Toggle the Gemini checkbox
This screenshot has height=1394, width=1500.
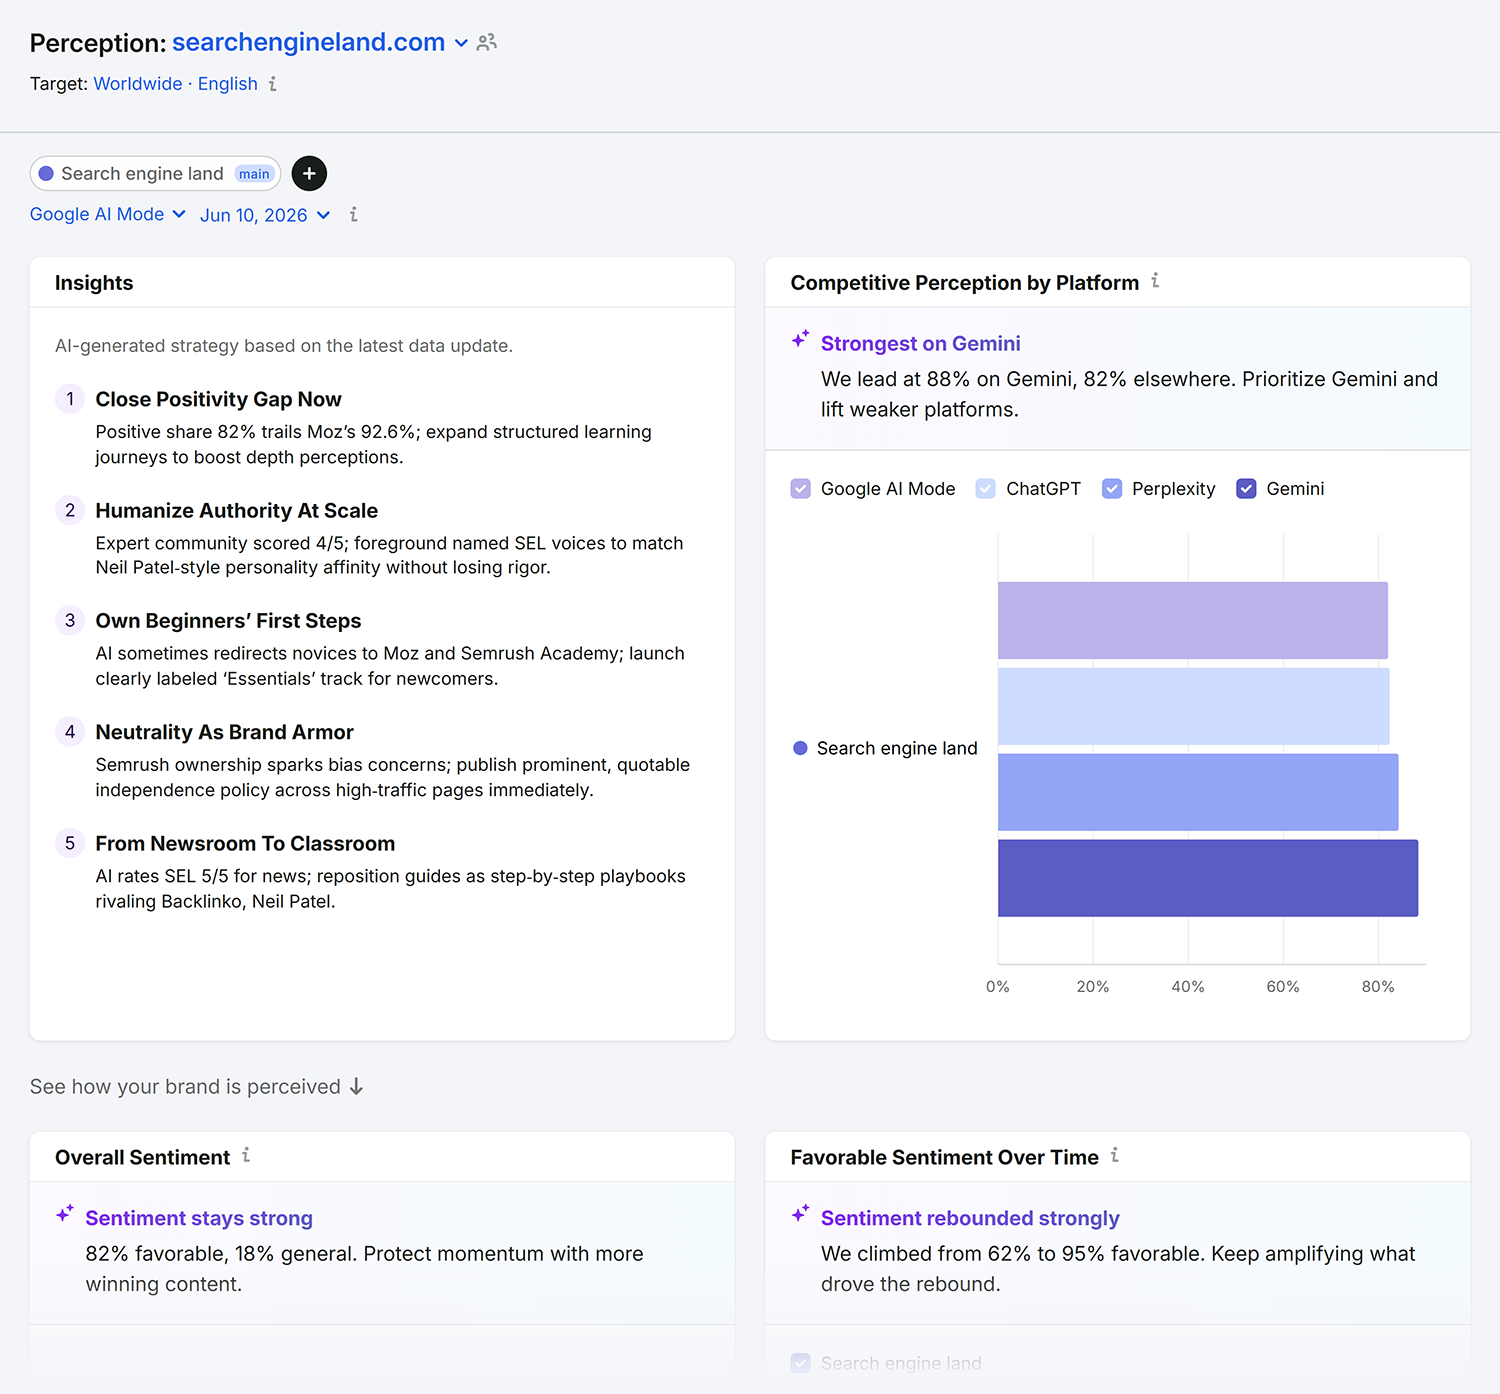click(x=1246, y=488)
